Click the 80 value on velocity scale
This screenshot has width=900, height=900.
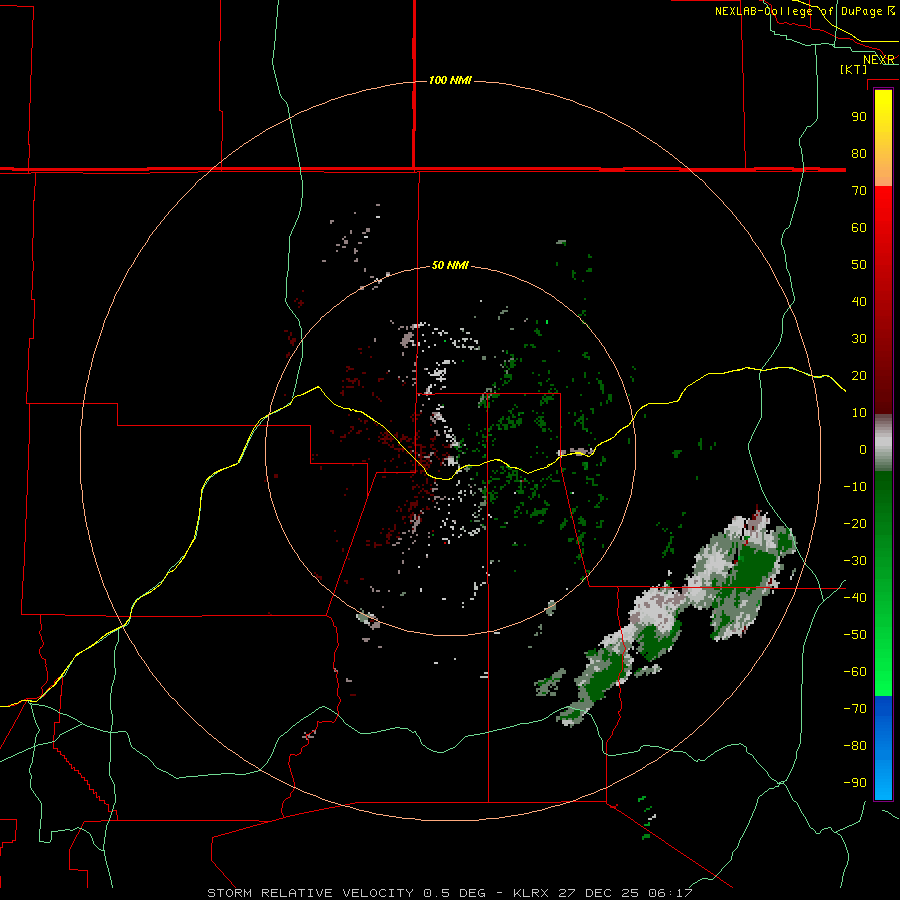click(859, 154)
